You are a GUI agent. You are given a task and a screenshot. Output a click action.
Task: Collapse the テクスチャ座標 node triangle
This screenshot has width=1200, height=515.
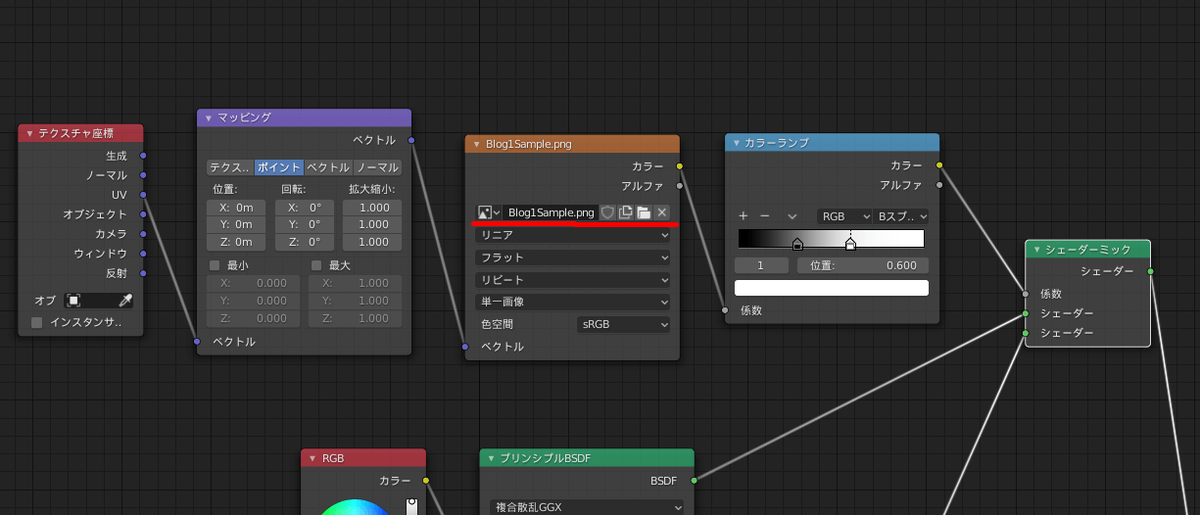pos(30,134)
